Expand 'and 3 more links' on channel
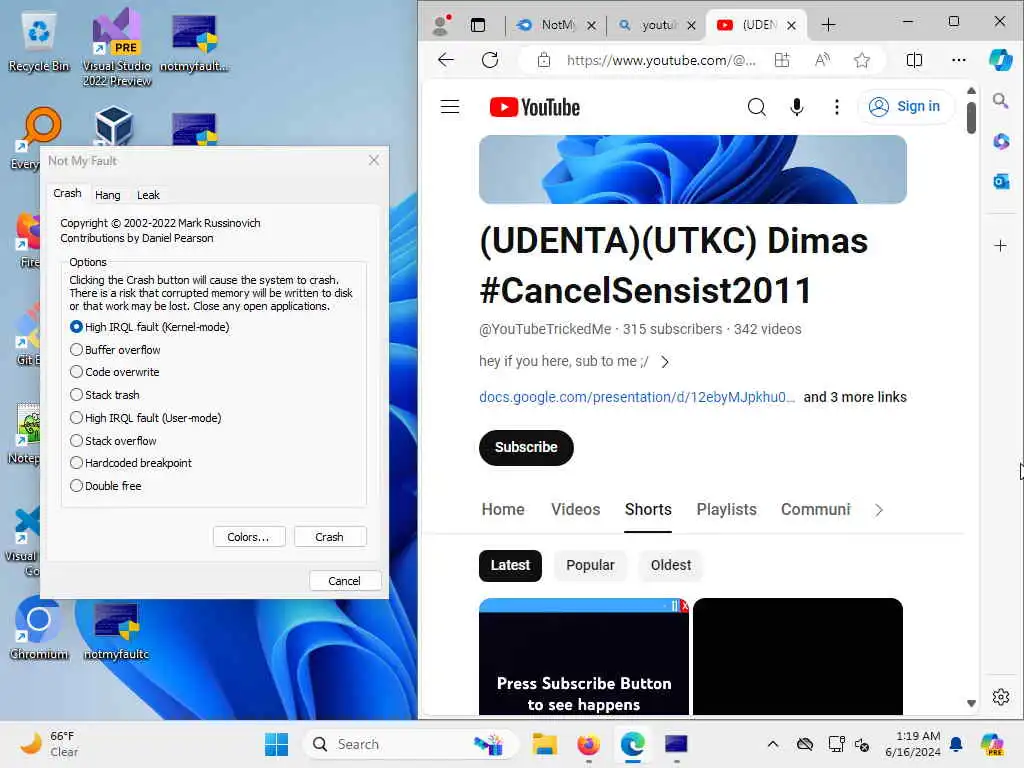Viewport: 1024px width, 768px height. click(855, 397)
